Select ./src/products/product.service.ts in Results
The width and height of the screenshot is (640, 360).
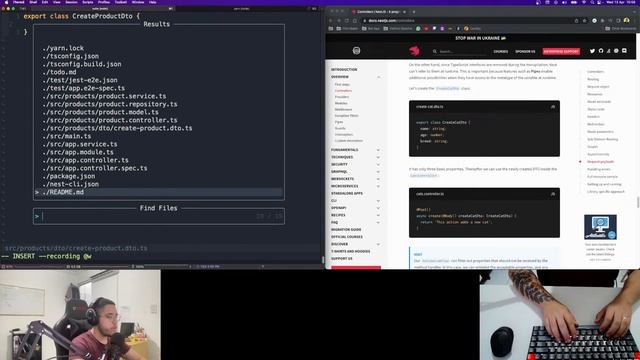pos(104,96)
